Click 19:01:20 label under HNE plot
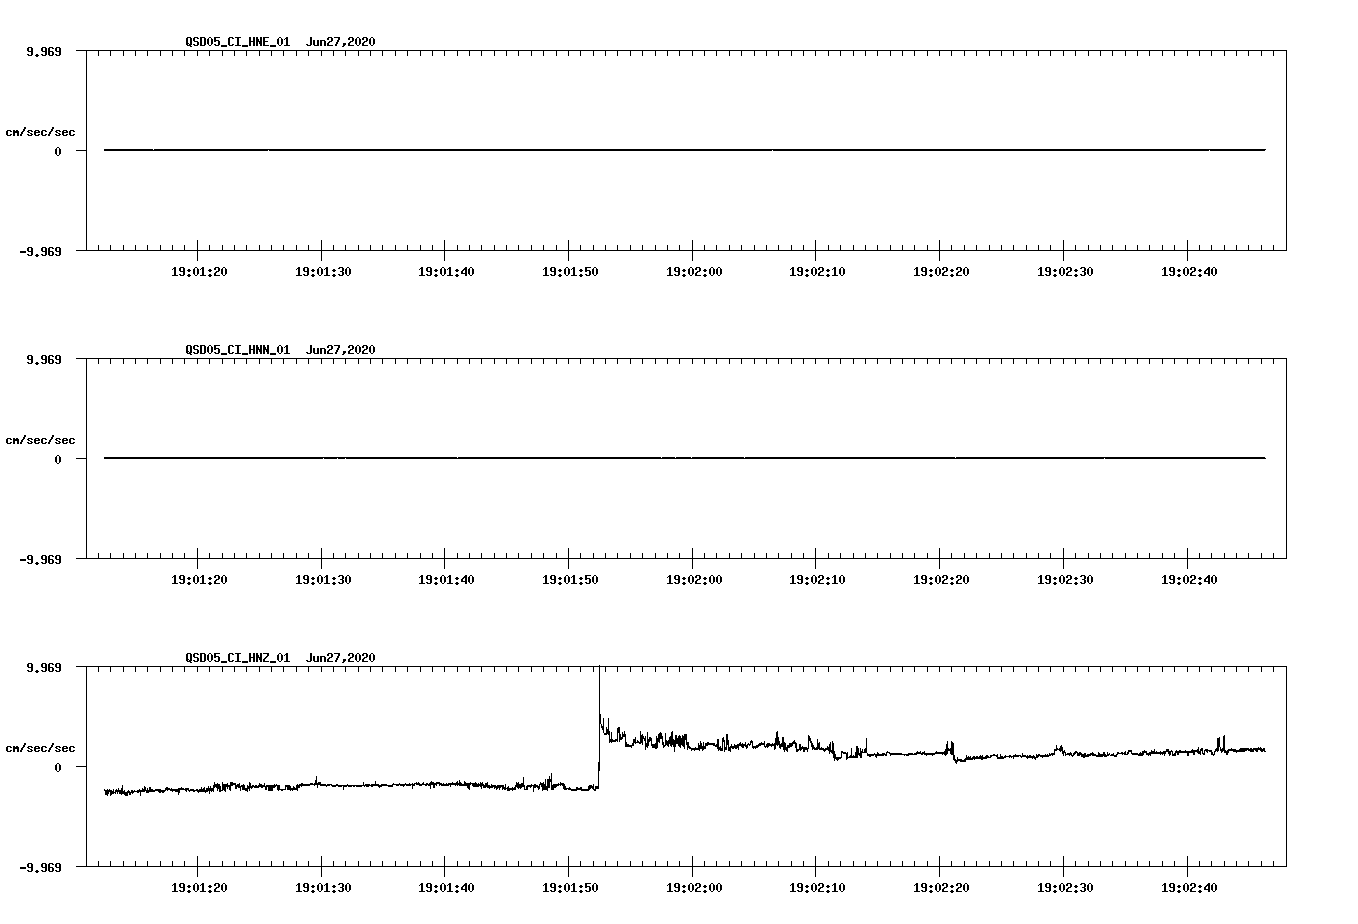Screen dimensions: 1358x924 pos(198,272)
